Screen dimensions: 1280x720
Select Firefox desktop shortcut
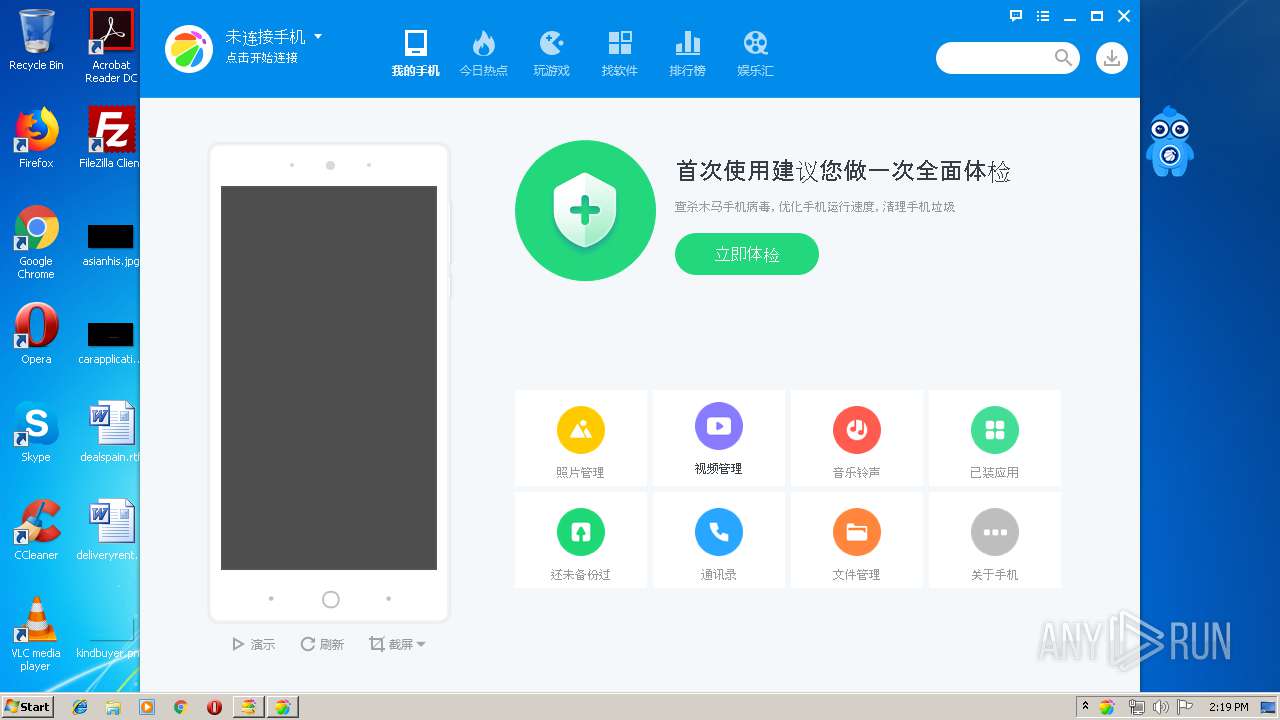point(36,138)
